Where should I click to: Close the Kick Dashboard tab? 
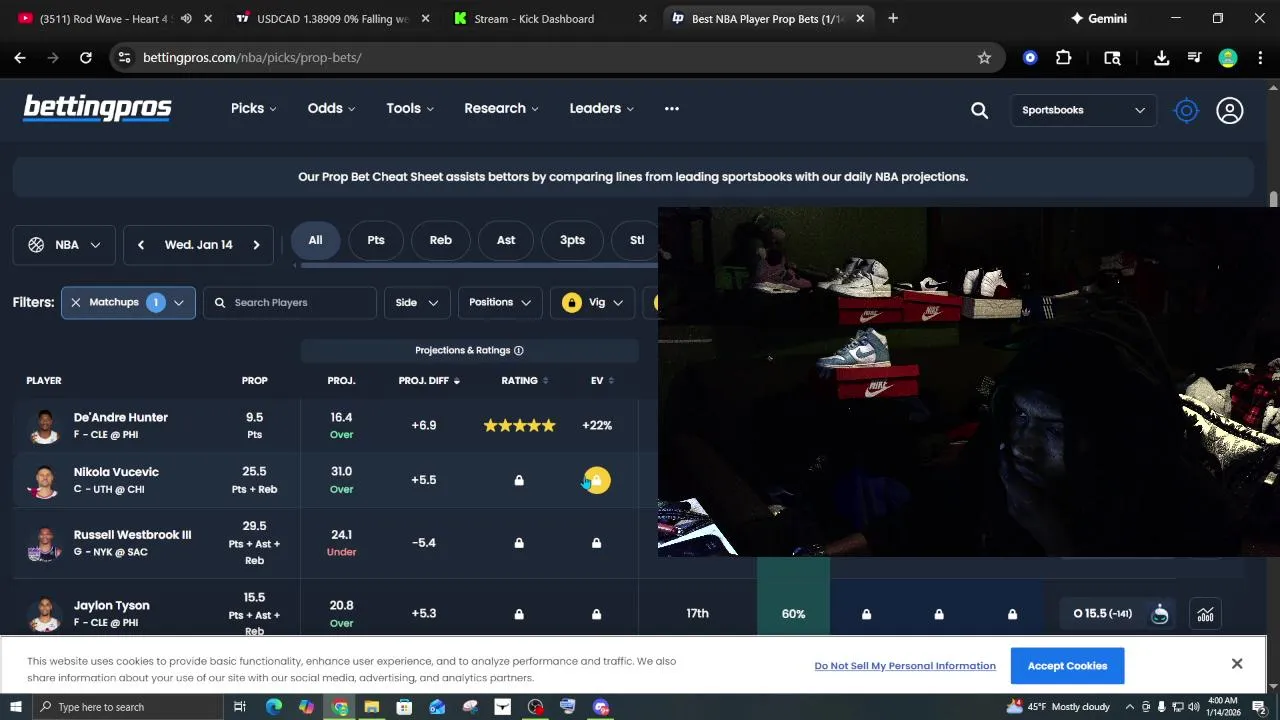pyautogui.click(x=642, y=18)
